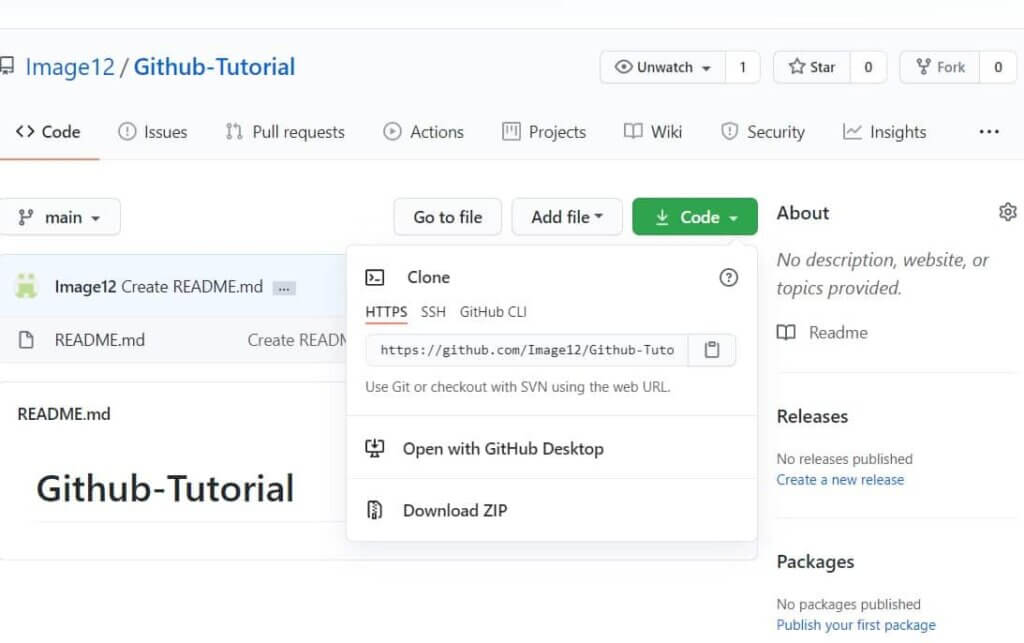Open the Clone help question-mark icon
Viewport: 1024px width, 643px height.
(x=728, y=277)
